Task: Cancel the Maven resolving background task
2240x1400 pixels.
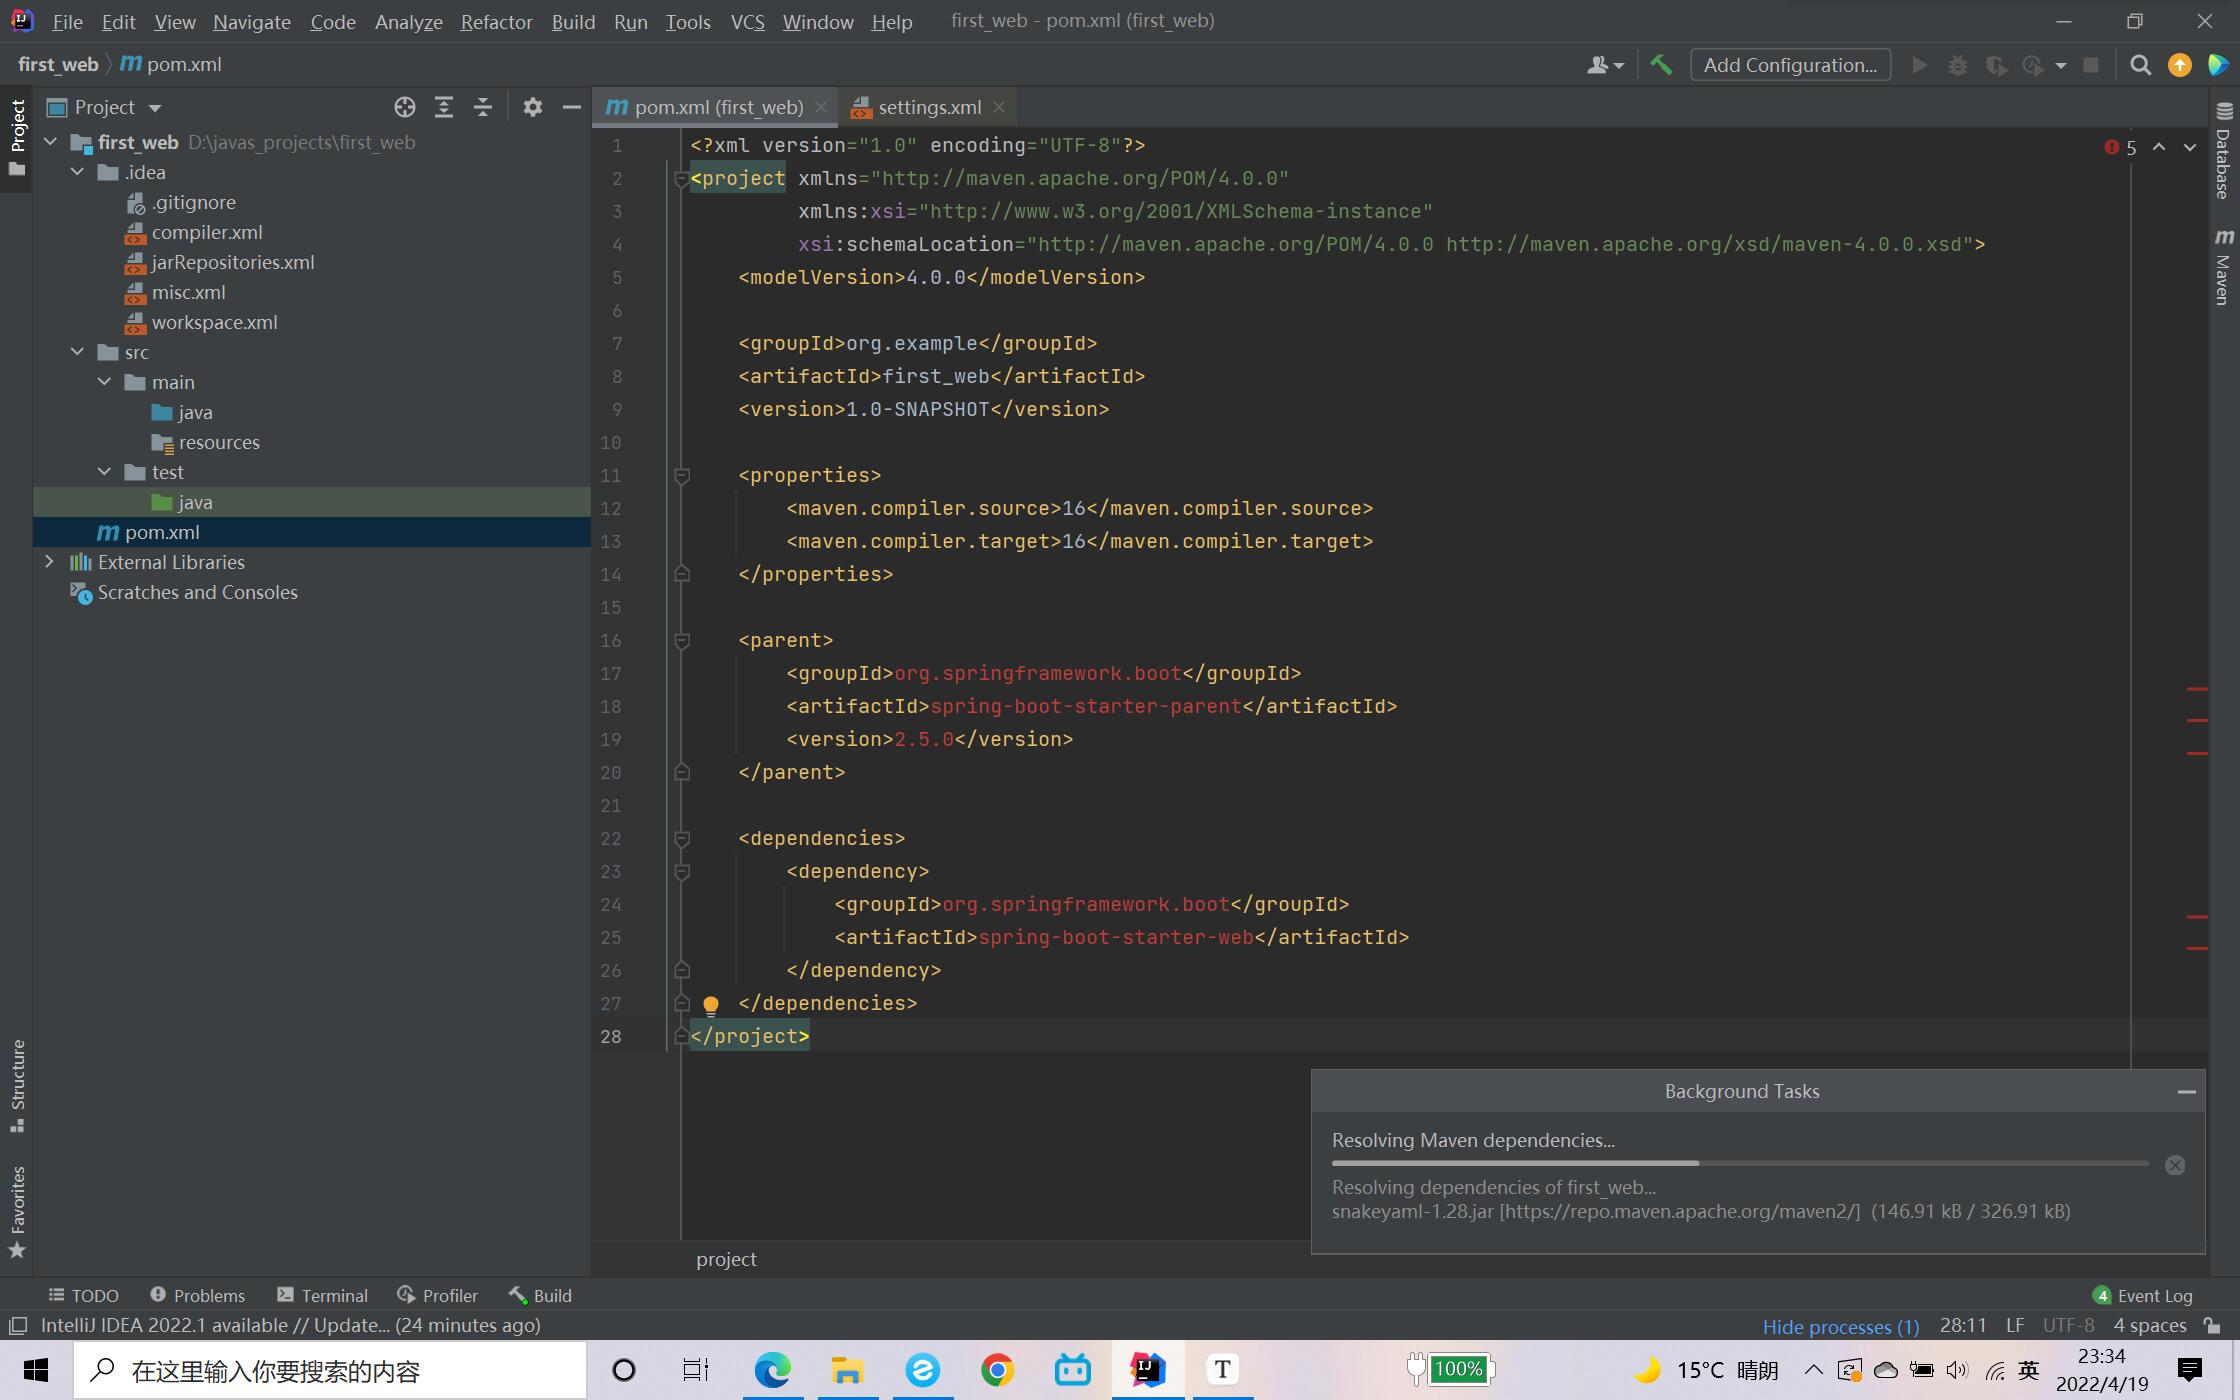Action: (2174, 1165)
